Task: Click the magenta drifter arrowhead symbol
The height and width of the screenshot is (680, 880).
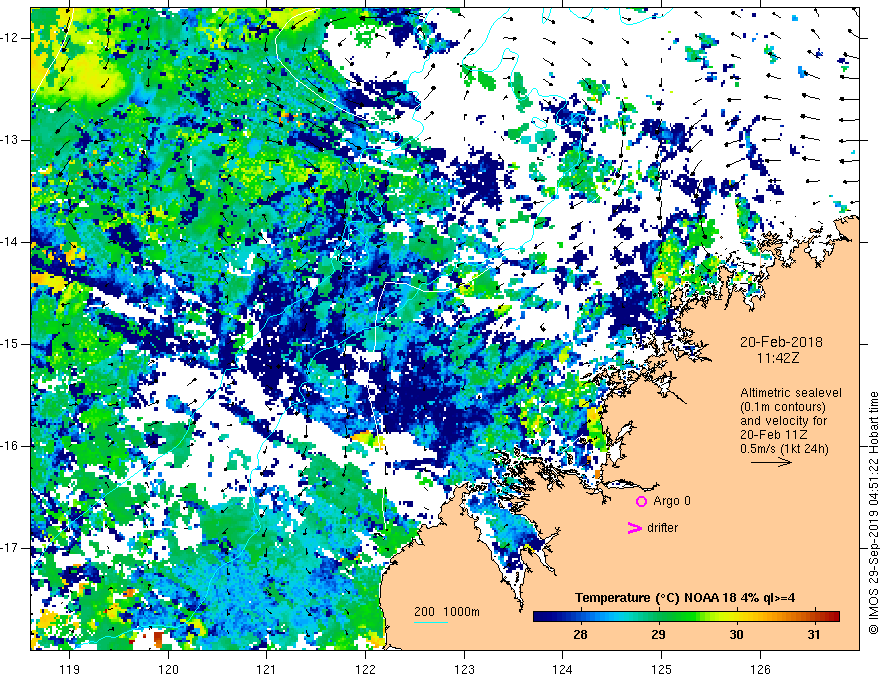Action: pyautogui.click(x=633, y=528)
